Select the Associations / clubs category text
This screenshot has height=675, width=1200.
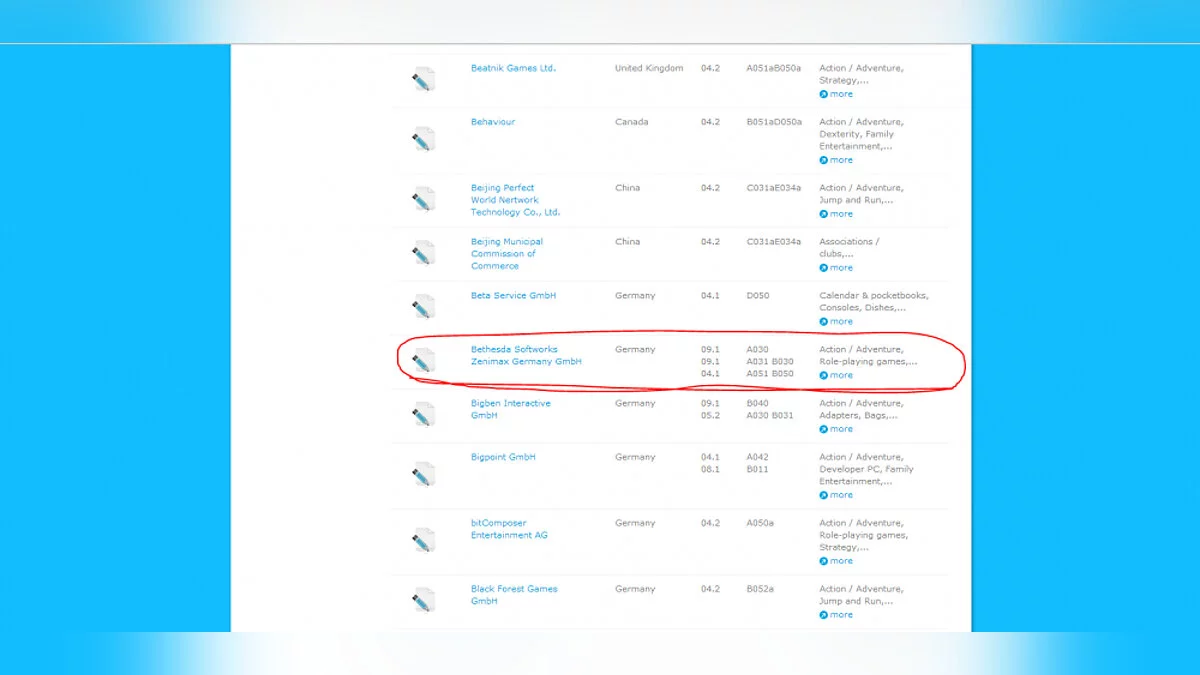pyautogui.click(x=849, y=248)
